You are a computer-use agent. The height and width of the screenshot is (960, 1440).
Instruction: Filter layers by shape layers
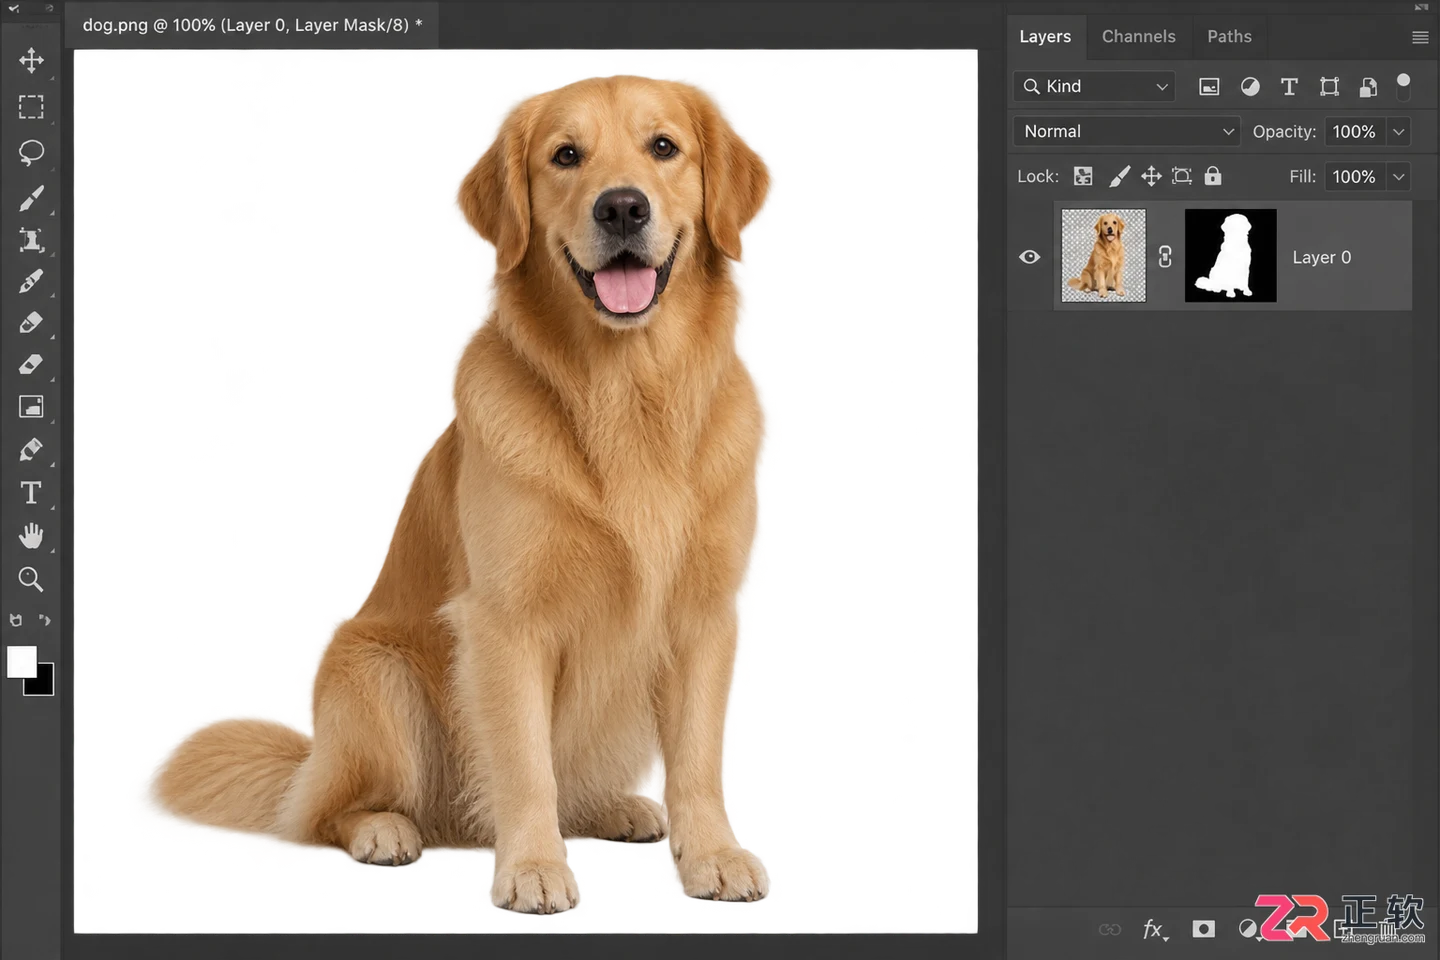point(1329,87)
